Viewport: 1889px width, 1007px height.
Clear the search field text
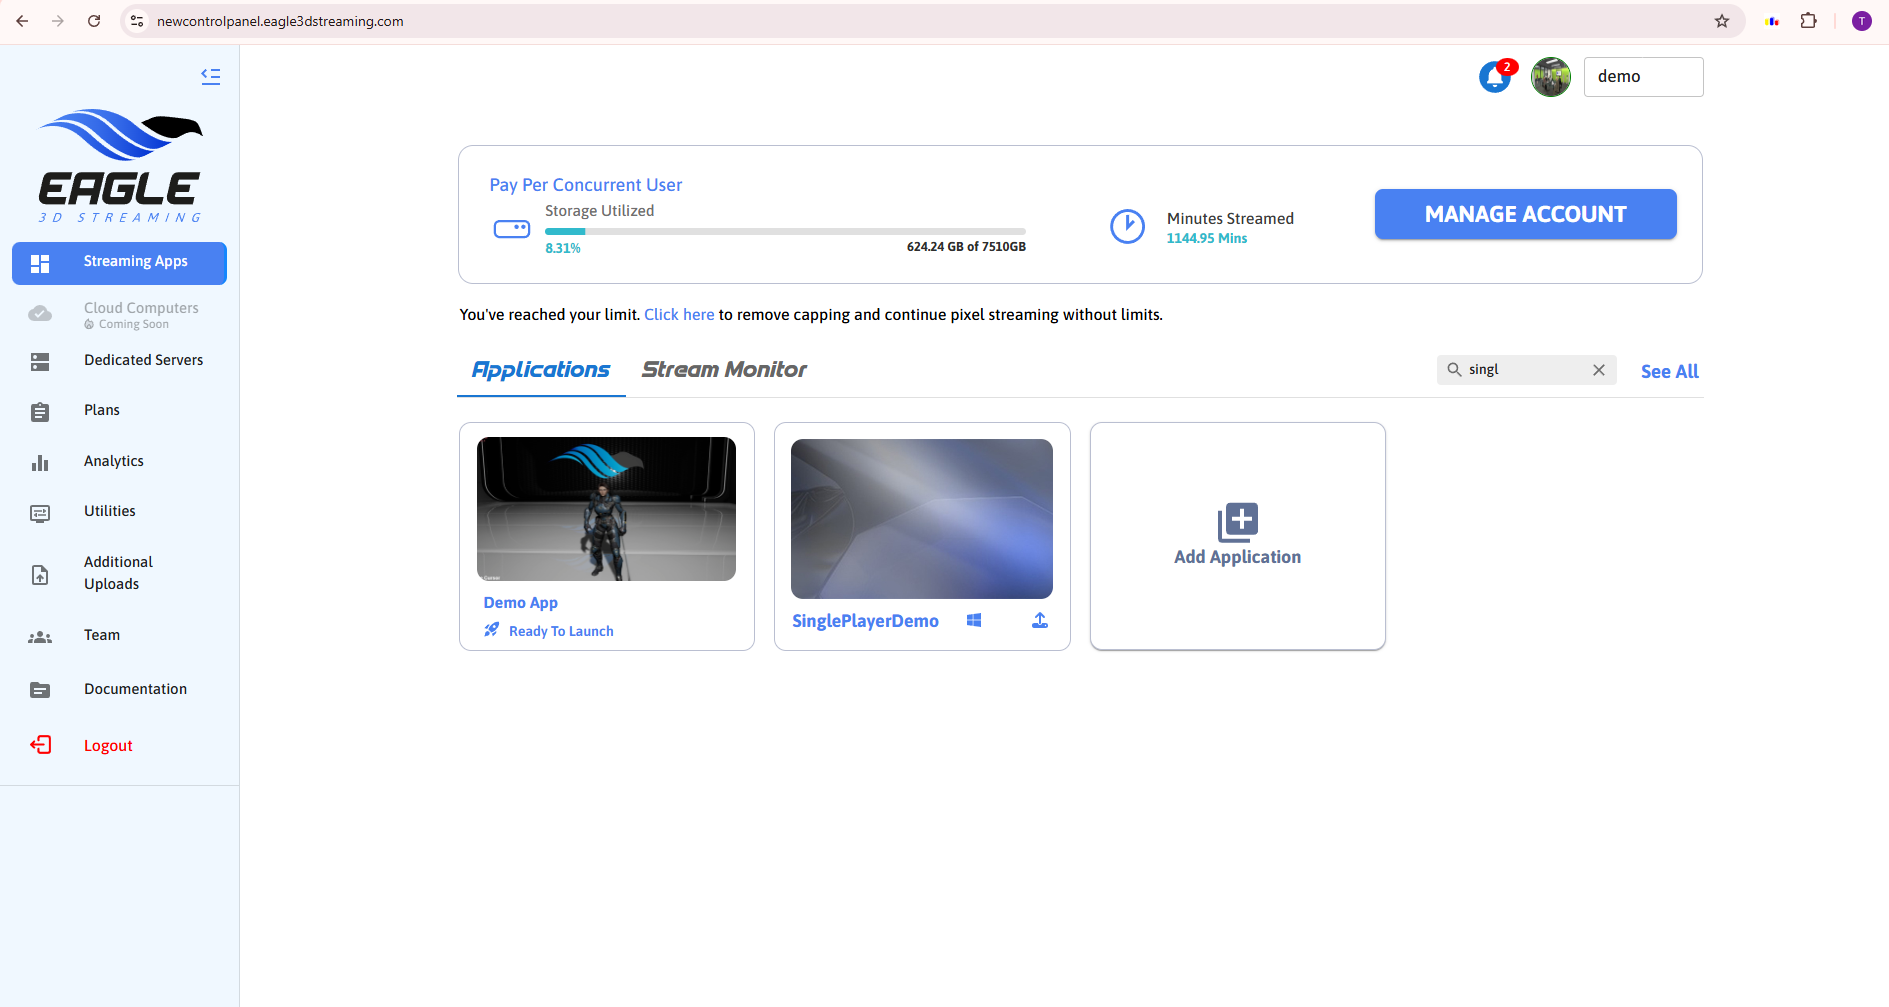(1599, 370)
